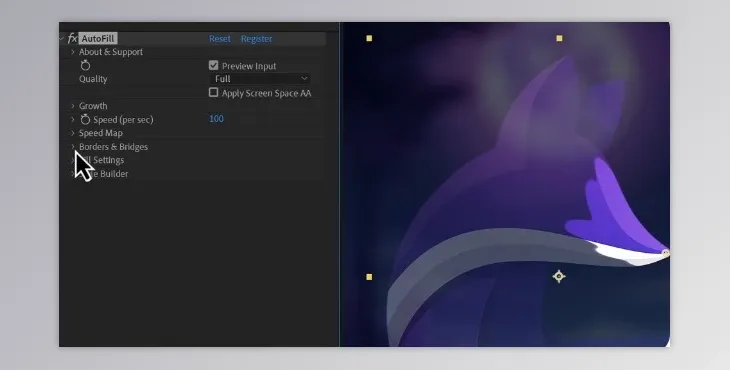Click the Borders & Bridges label
This screenshot has height=370, width=730.
pyautogui.click(x=113, y=147)
